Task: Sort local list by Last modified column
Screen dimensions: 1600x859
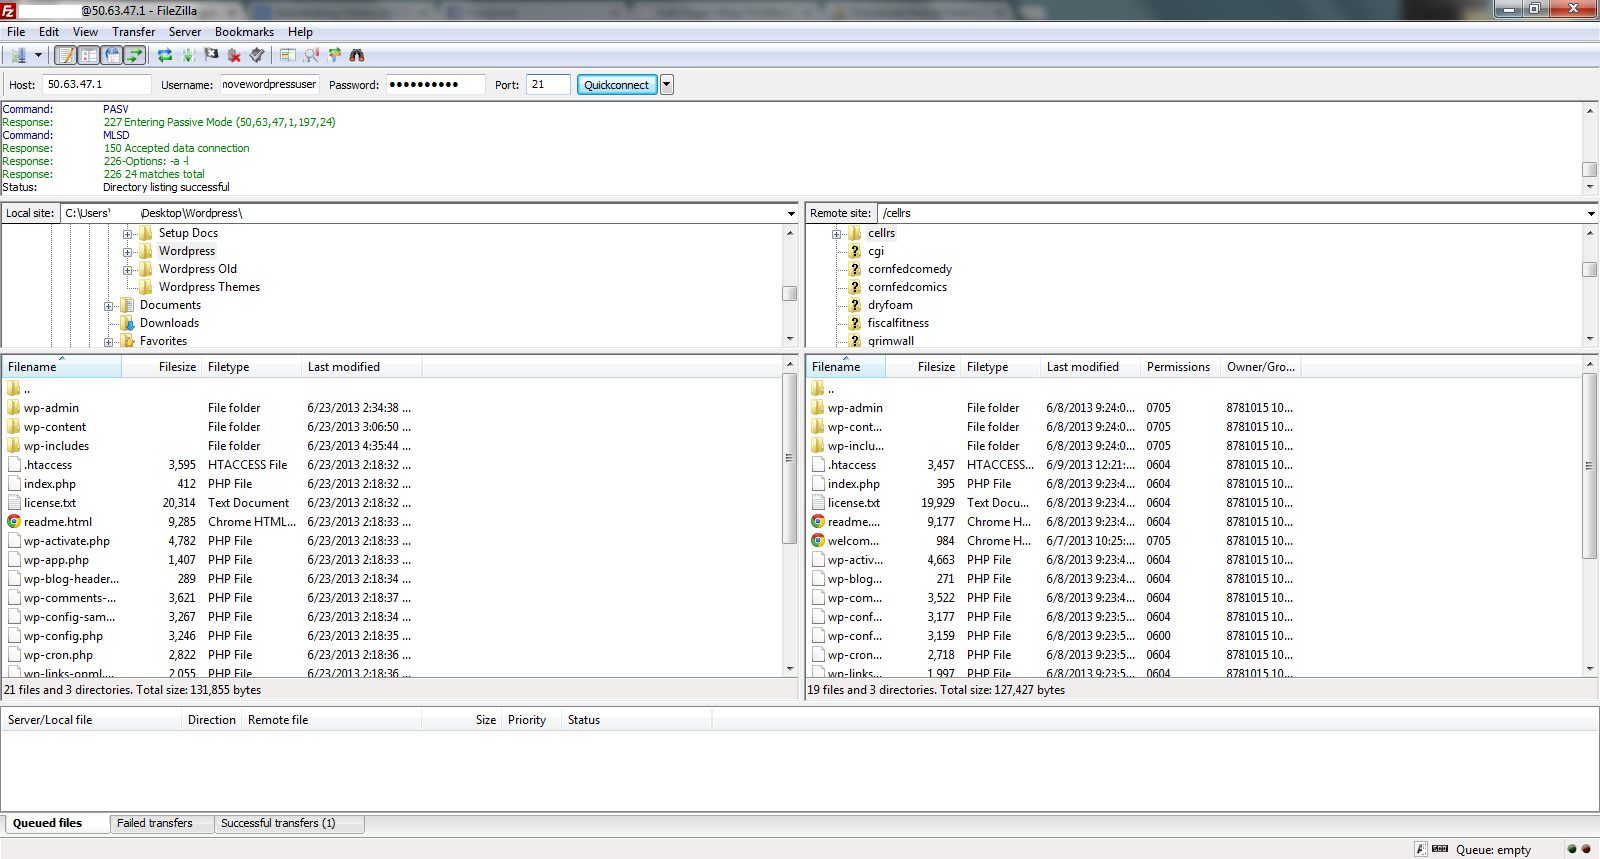Action: tap(361, 367)
